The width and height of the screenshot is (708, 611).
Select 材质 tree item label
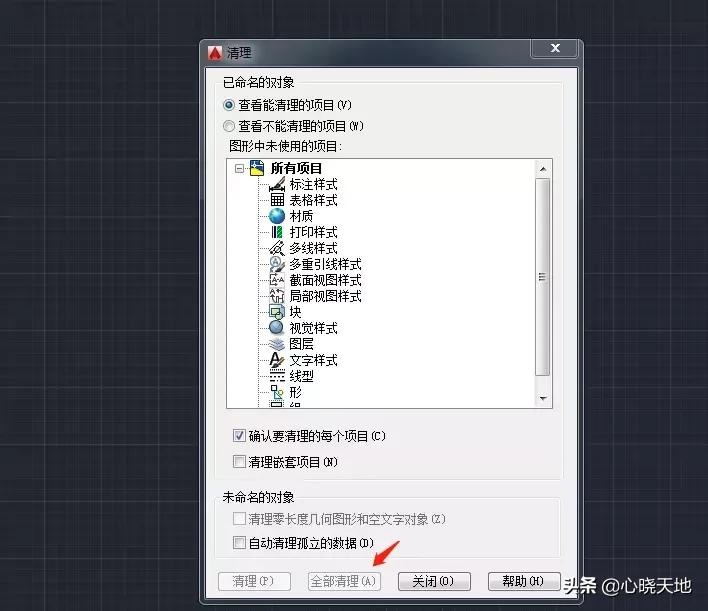301,216
